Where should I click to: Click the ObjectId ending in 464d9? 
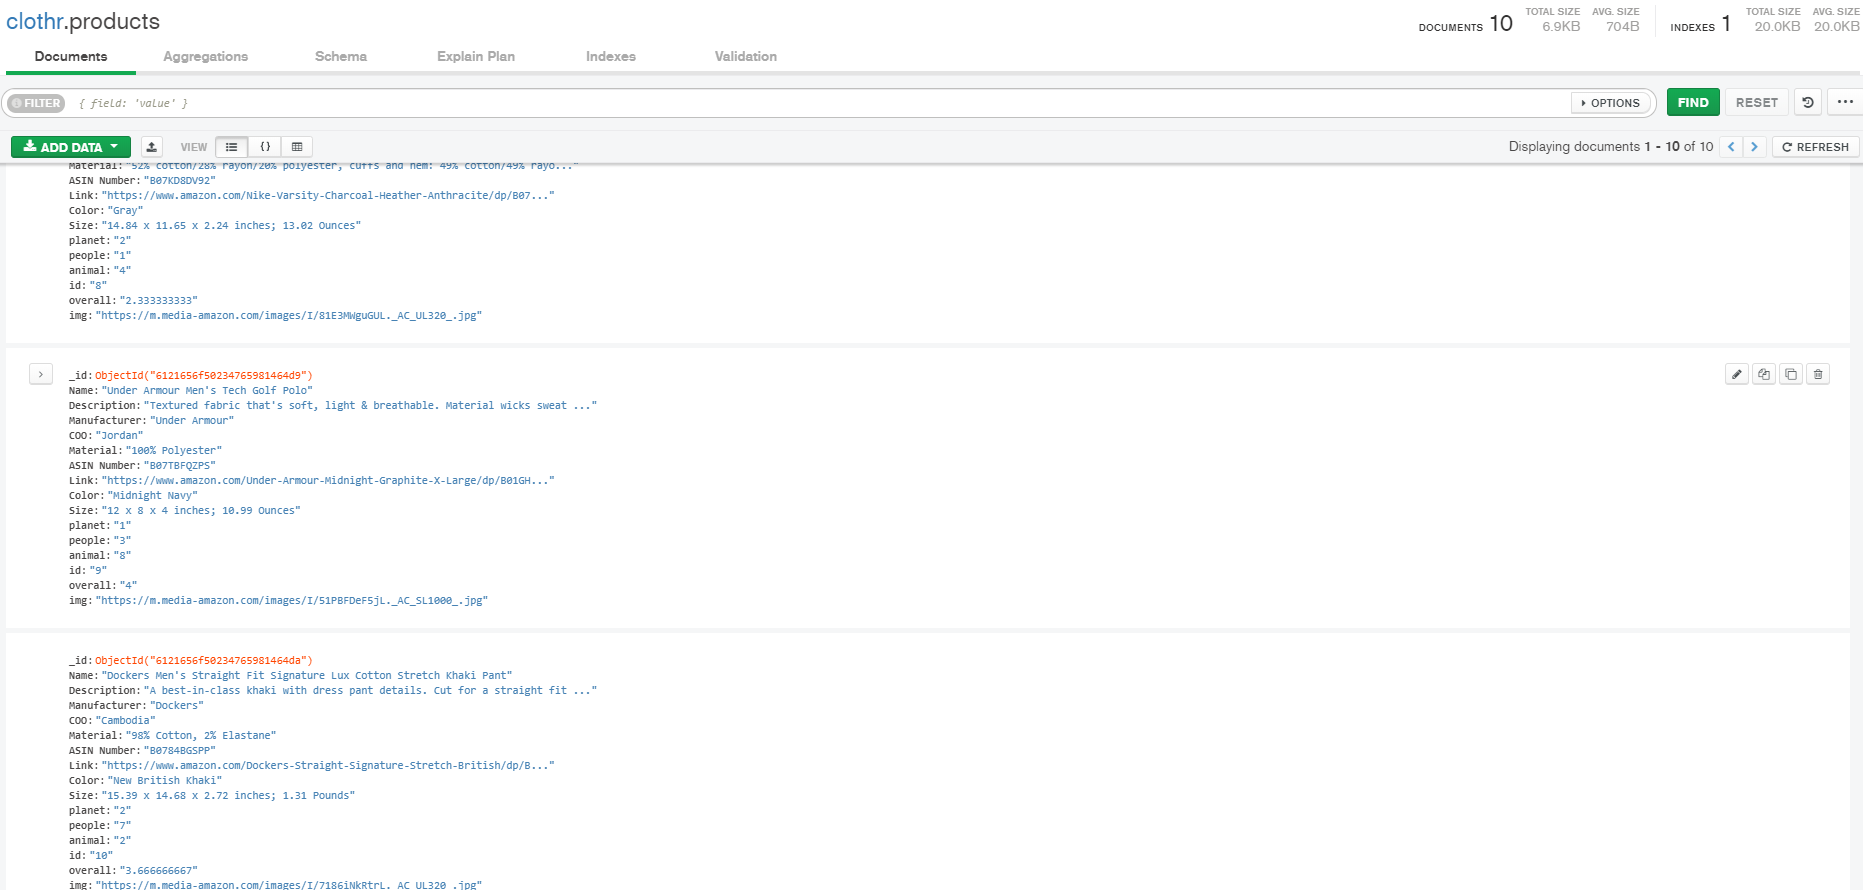[x=204, y=375]
